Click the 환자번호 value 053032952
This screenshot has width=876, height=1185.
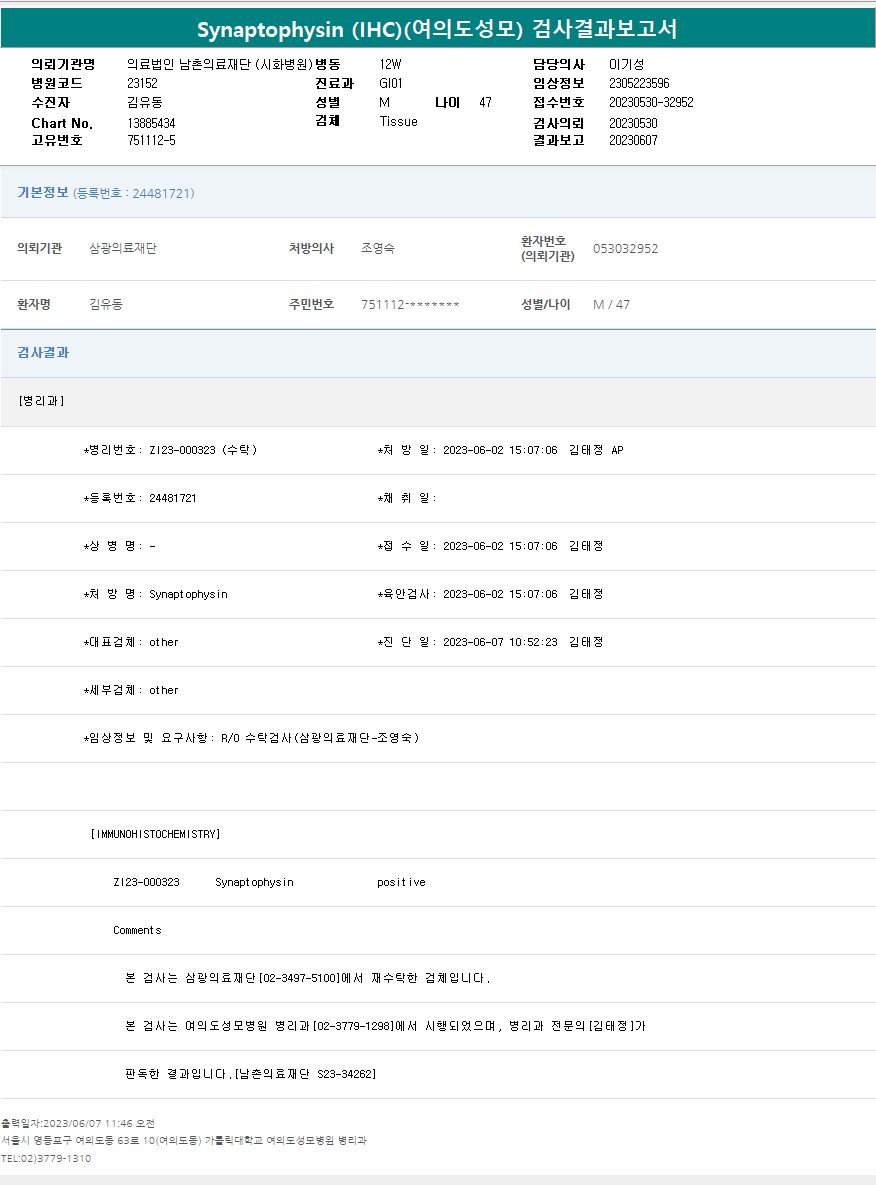point(625,248)
